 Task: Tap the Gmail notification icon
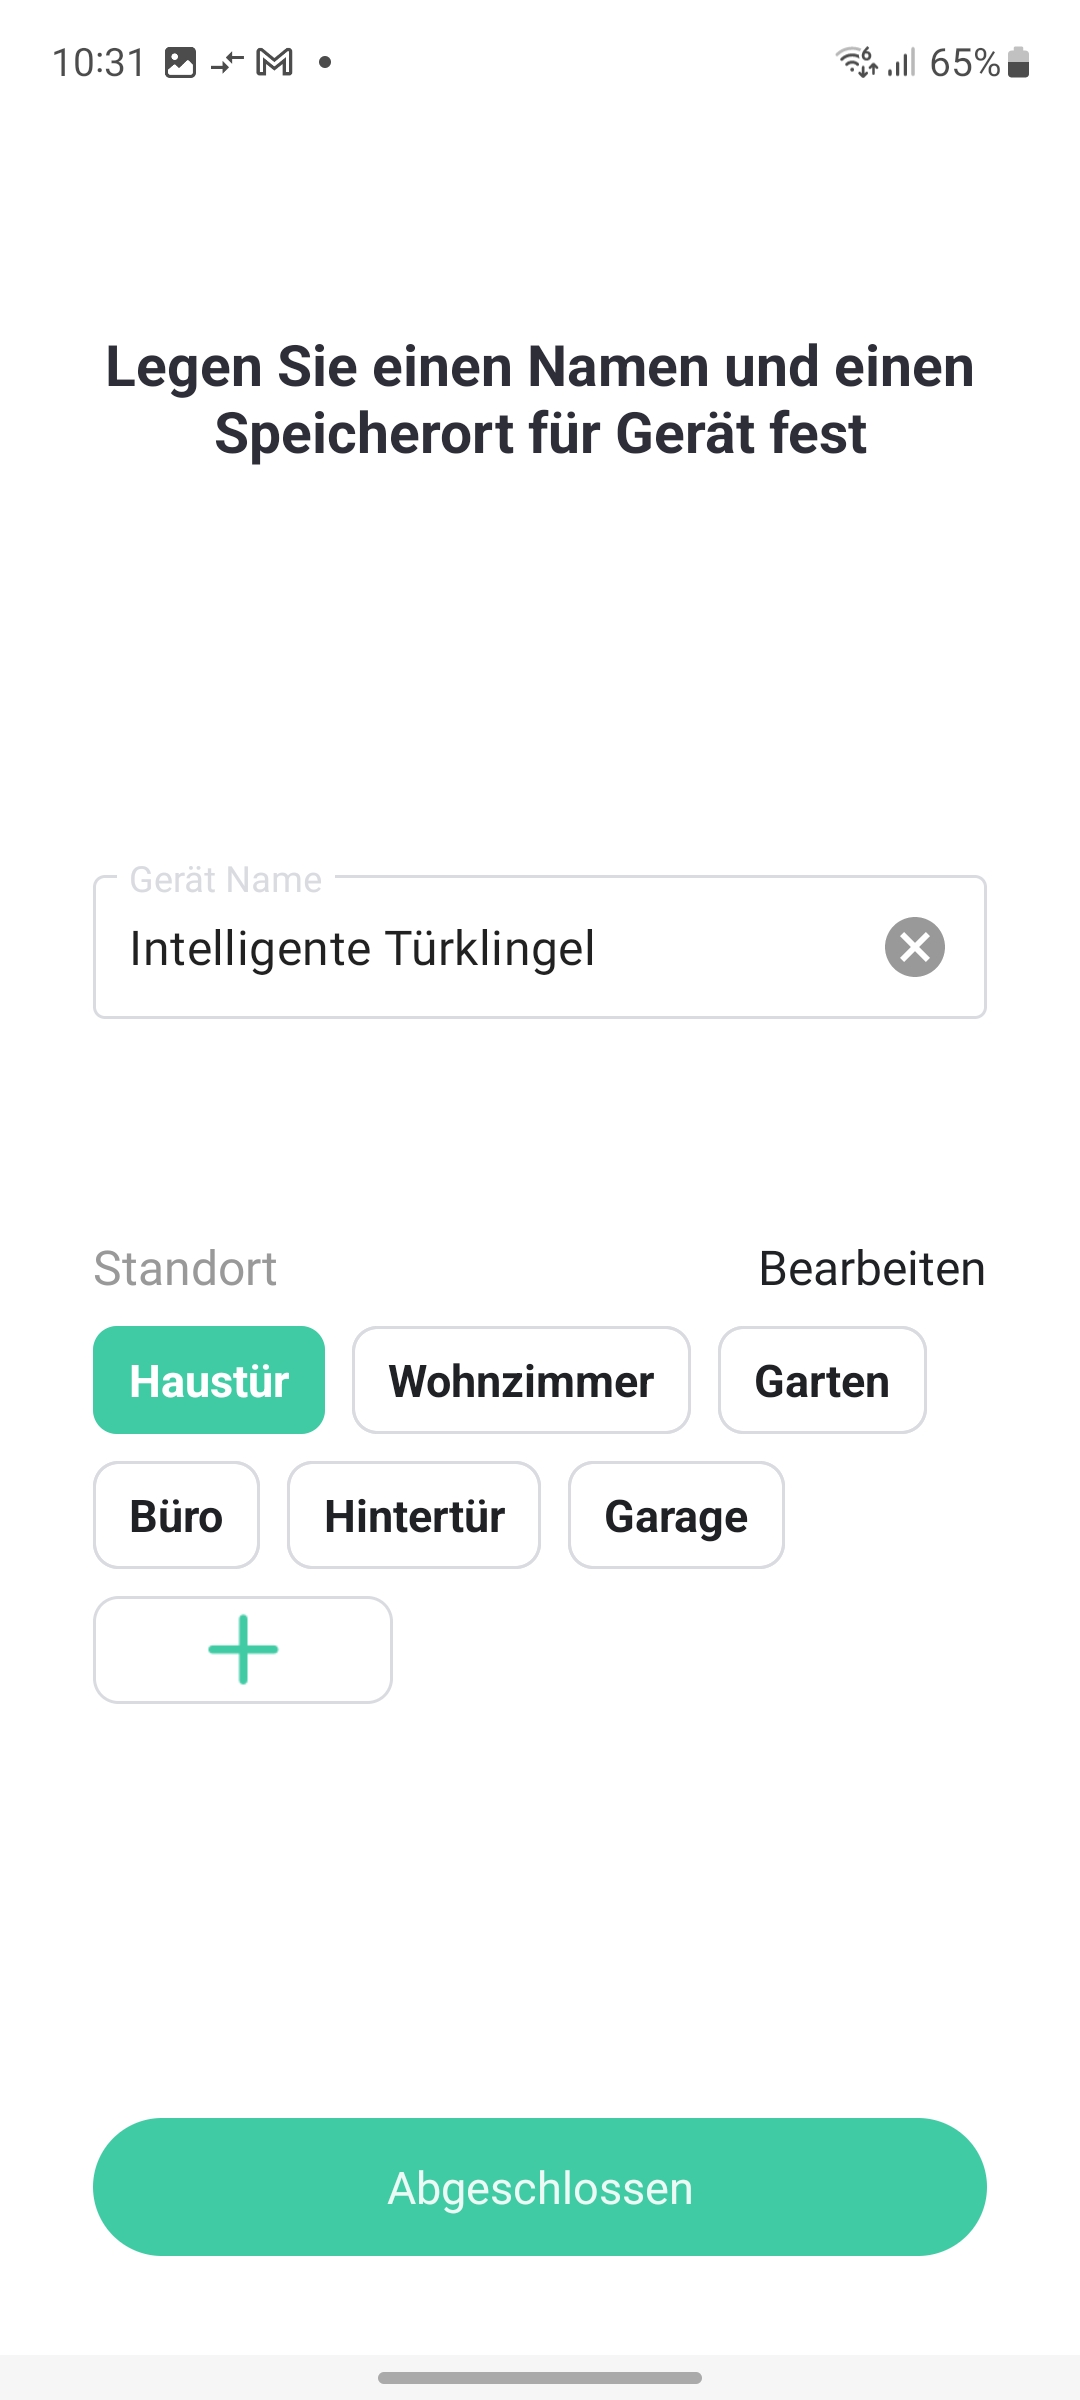(275, 63)
